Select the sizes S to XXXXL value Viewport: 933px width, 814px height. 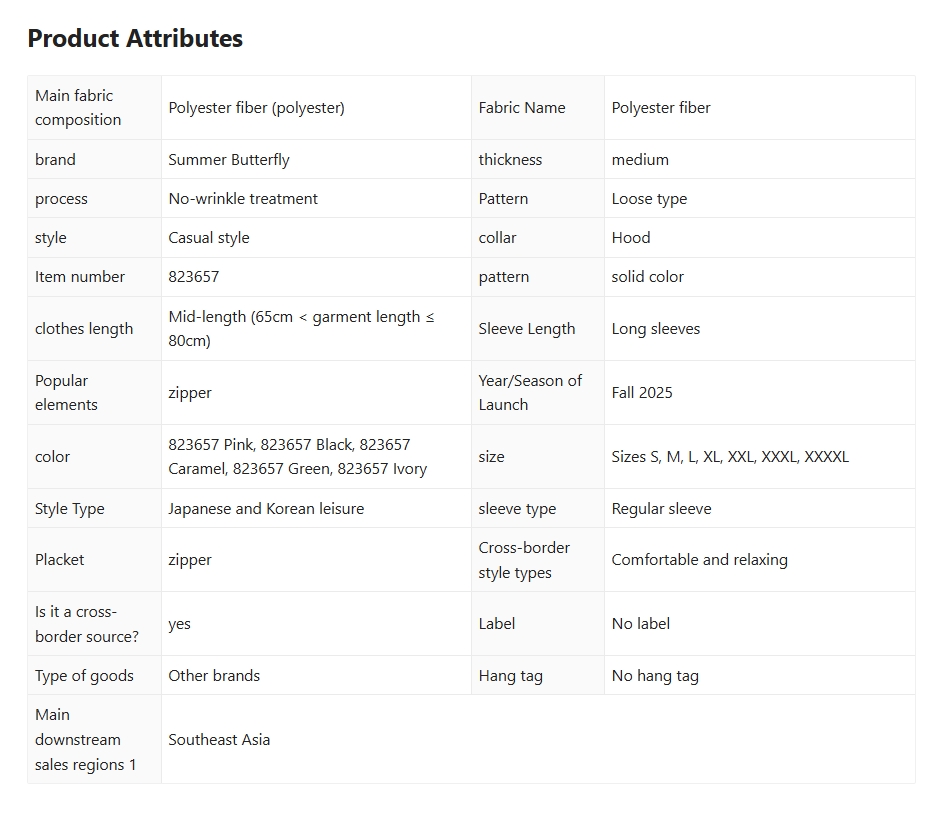(730, 457)
